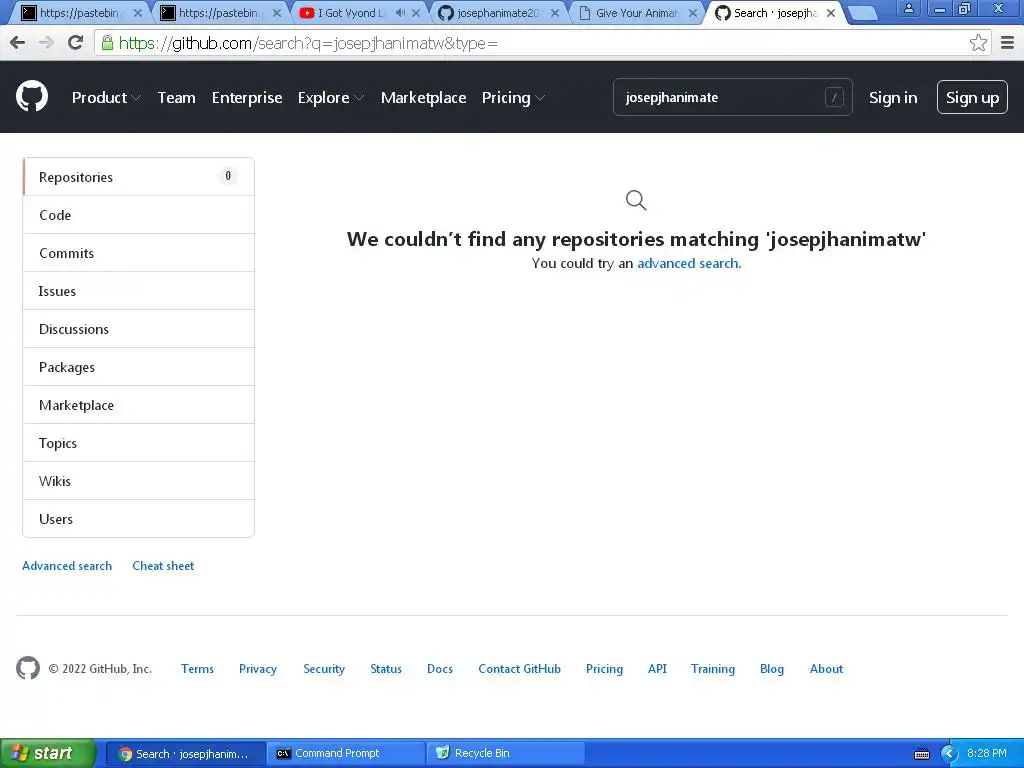The height and width of the screenshot is (768, 1024).
Task: Expand the Pricing dropdown in header
Action: [513, 97]
